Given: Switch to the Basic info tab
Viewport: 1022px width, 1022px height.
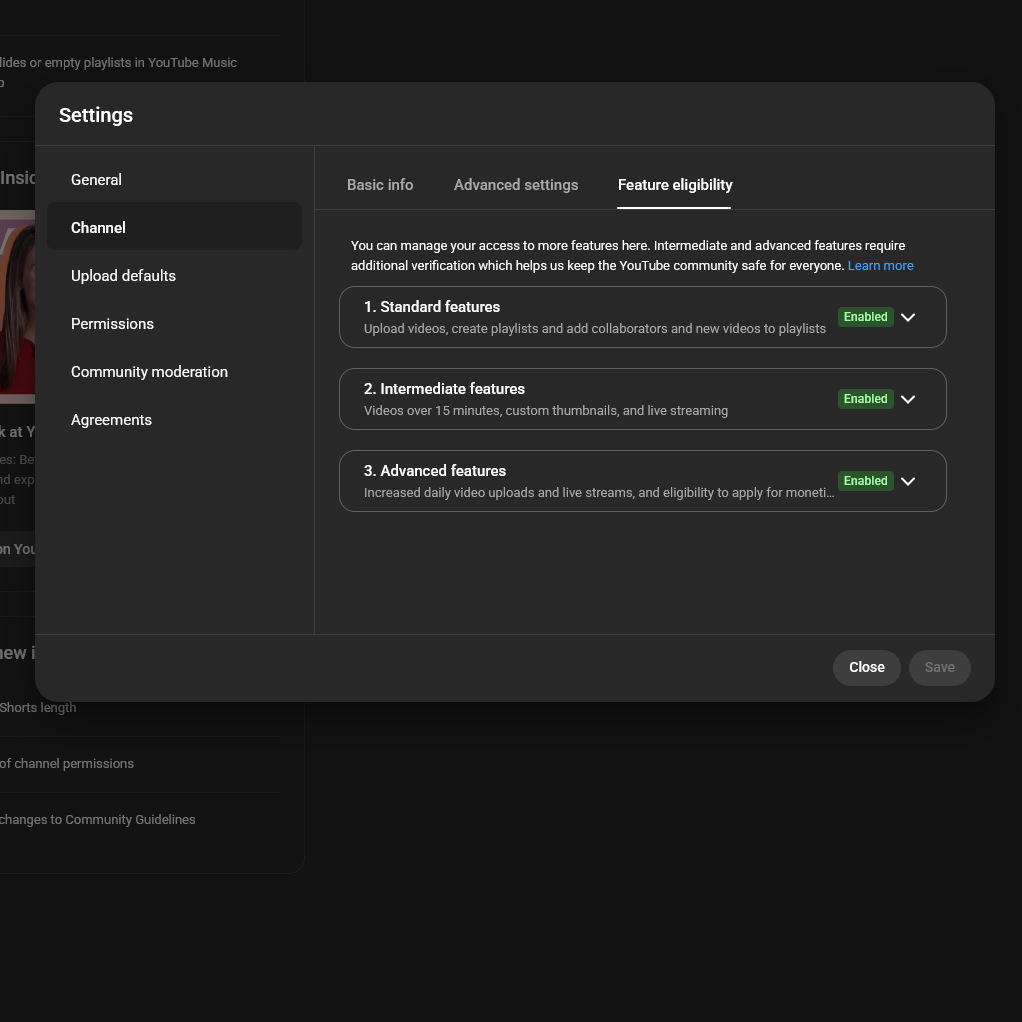Looking at the screenshot, I should 380,185.
